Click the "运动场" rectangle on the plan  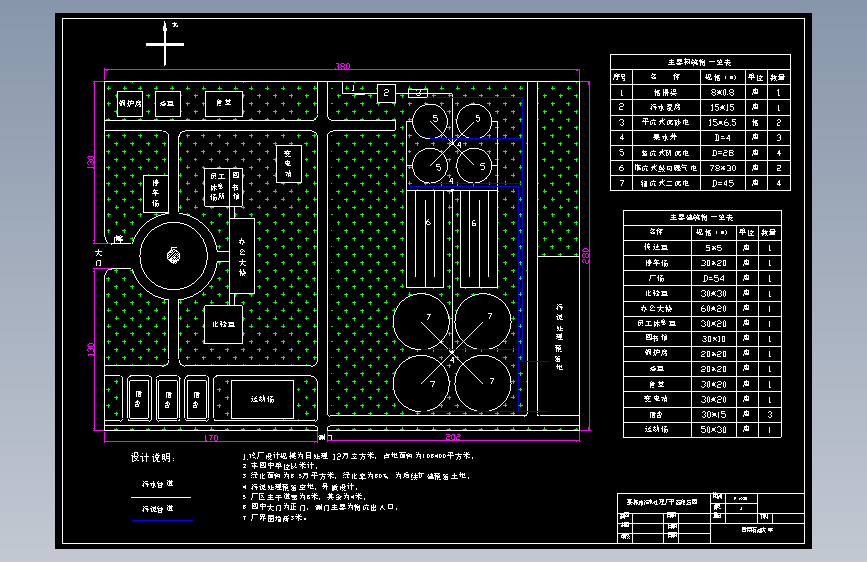tap(262, 399)
